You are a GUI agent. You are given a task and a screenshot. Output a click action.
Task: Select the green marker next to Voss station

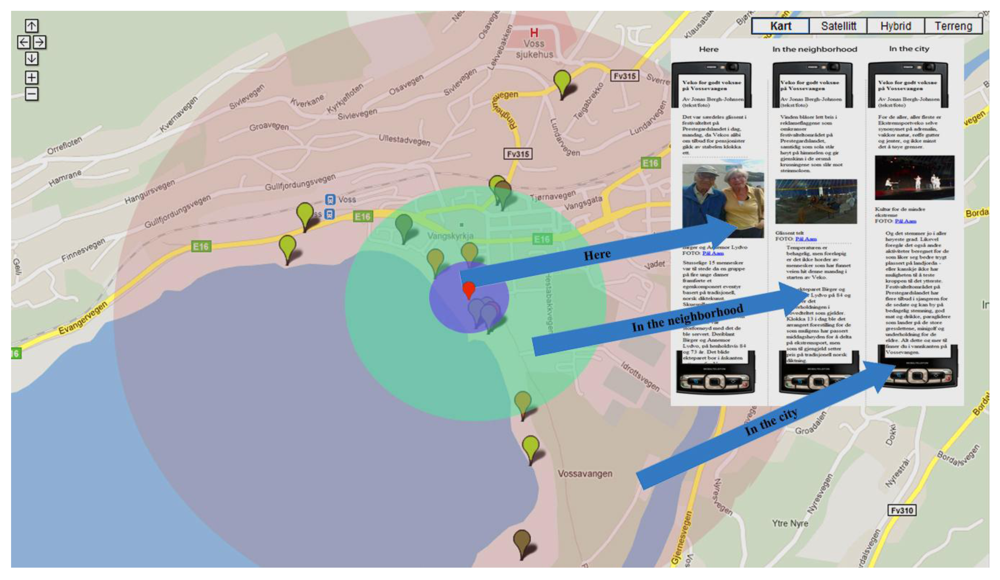305,216
